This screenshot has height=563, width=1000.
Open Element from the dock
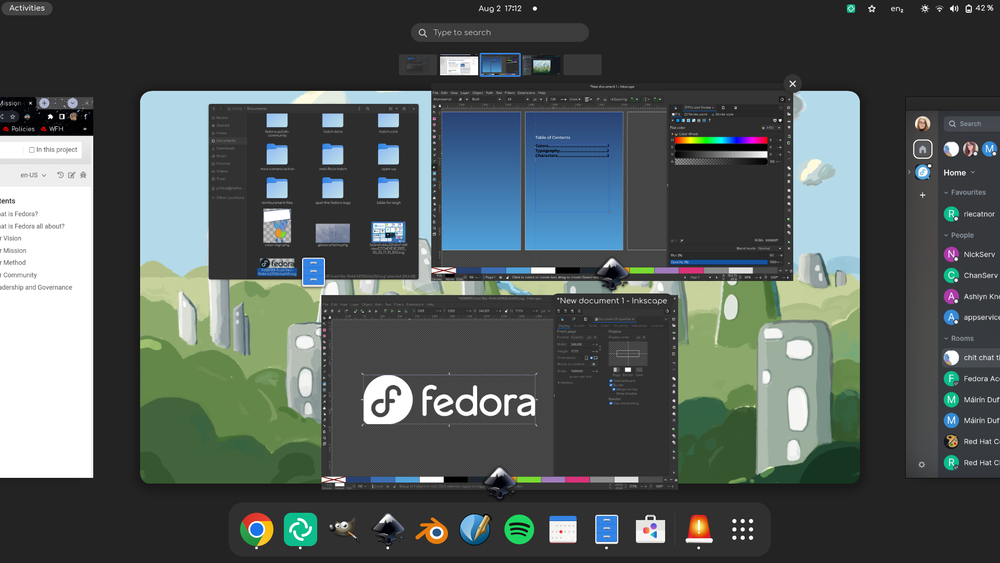pyautogui.click(x=300, y=530)
